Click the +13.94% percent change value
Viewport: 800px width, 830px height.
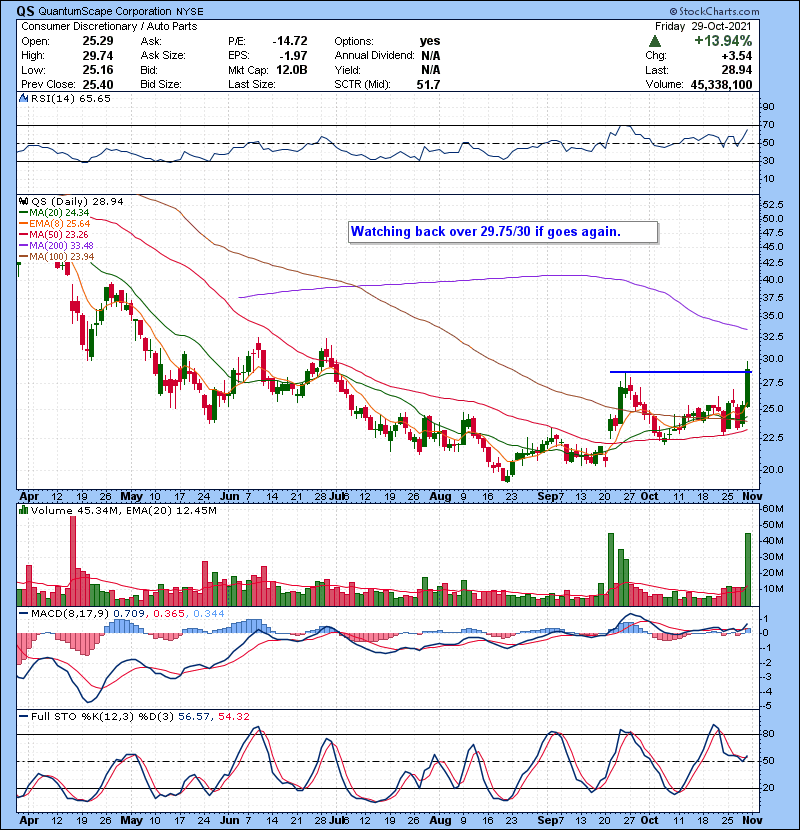[723, 41]
